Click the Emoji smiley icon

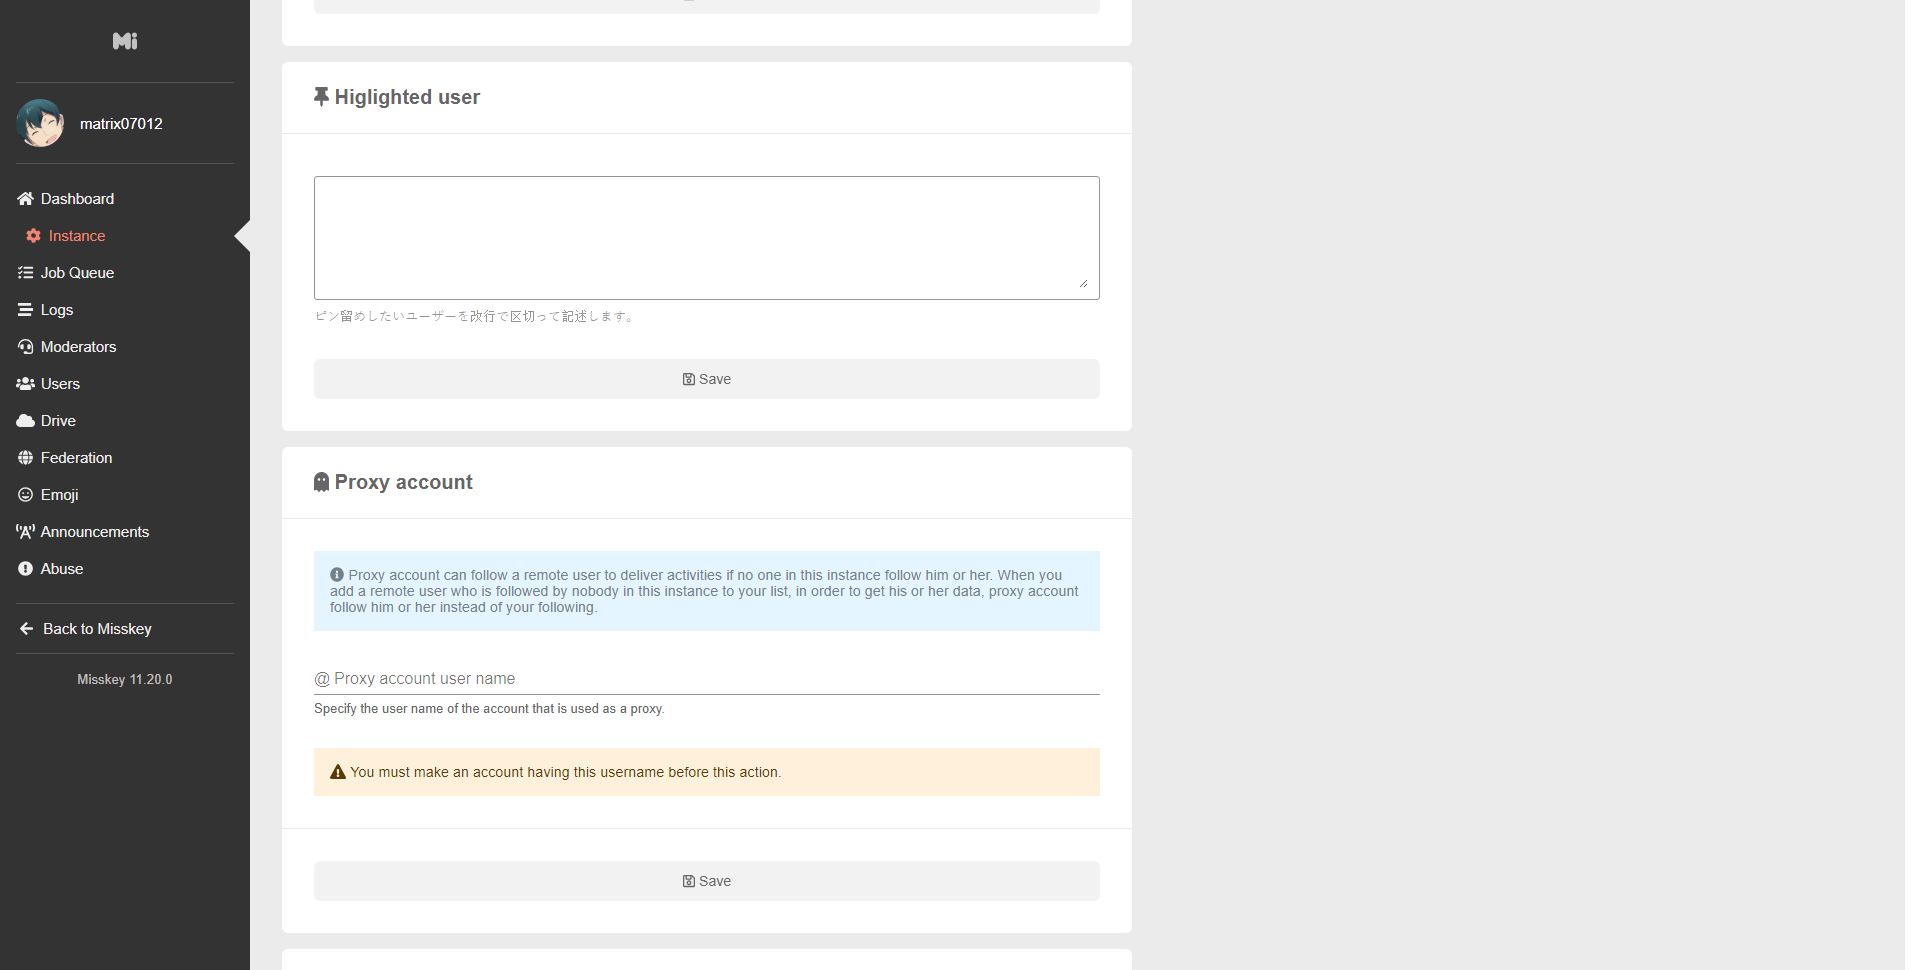(26, 495)
